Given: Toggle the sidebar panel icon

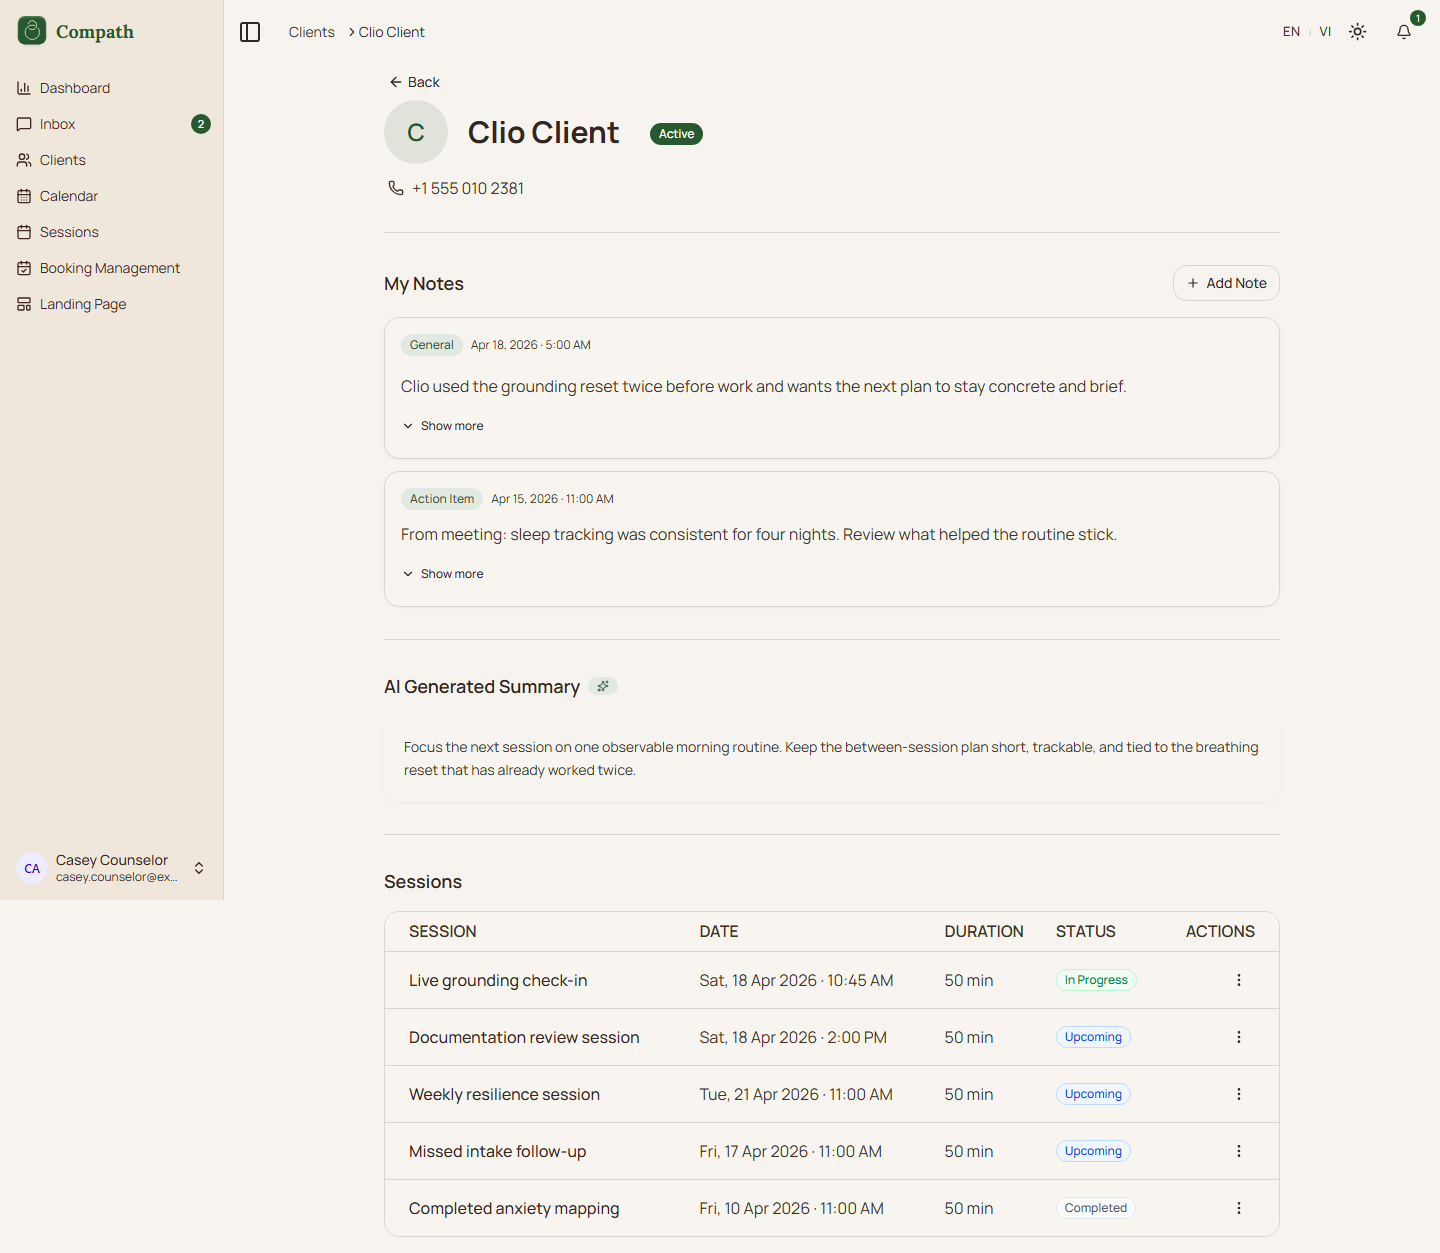Looking at the screenshot, I should tap(250, 32).
